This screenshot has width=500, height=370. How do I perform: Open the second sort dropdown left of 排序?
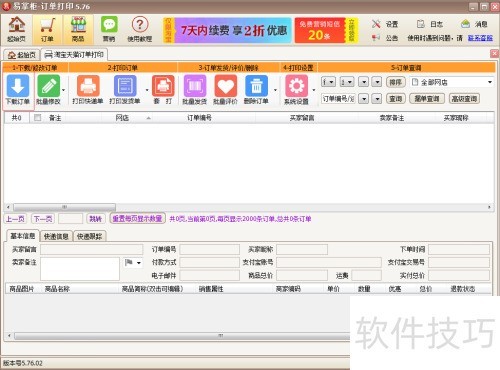347,82
